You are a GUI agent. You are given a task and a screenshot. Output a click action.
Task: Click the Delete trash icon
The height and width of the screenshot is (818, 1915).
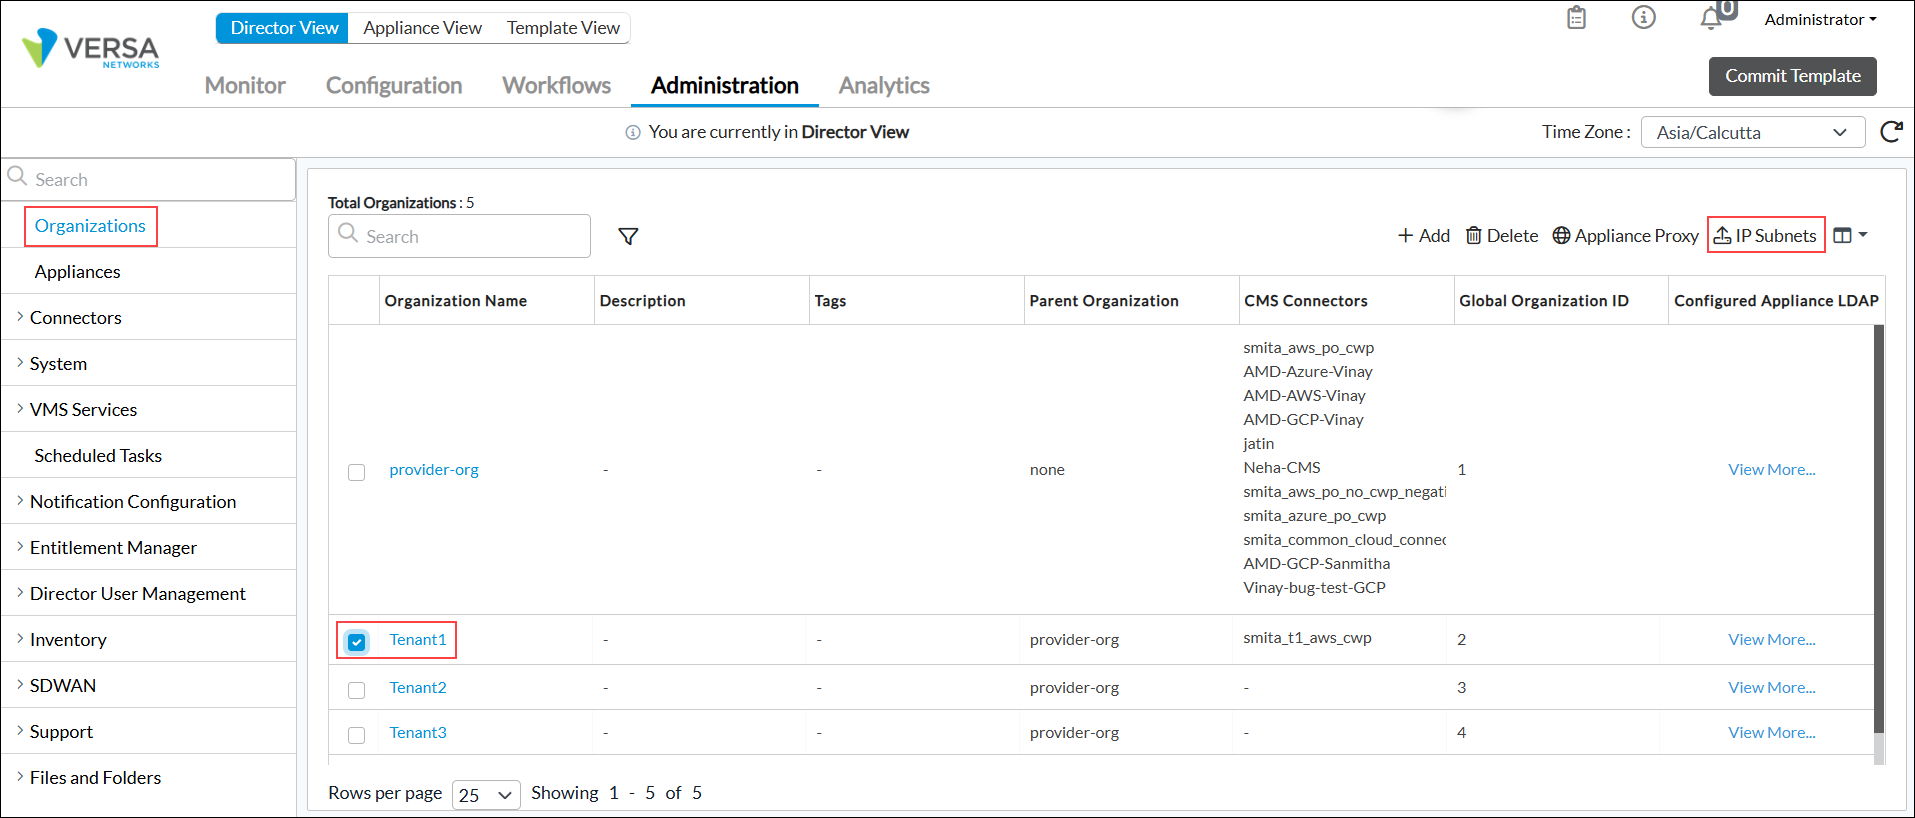1474,235
